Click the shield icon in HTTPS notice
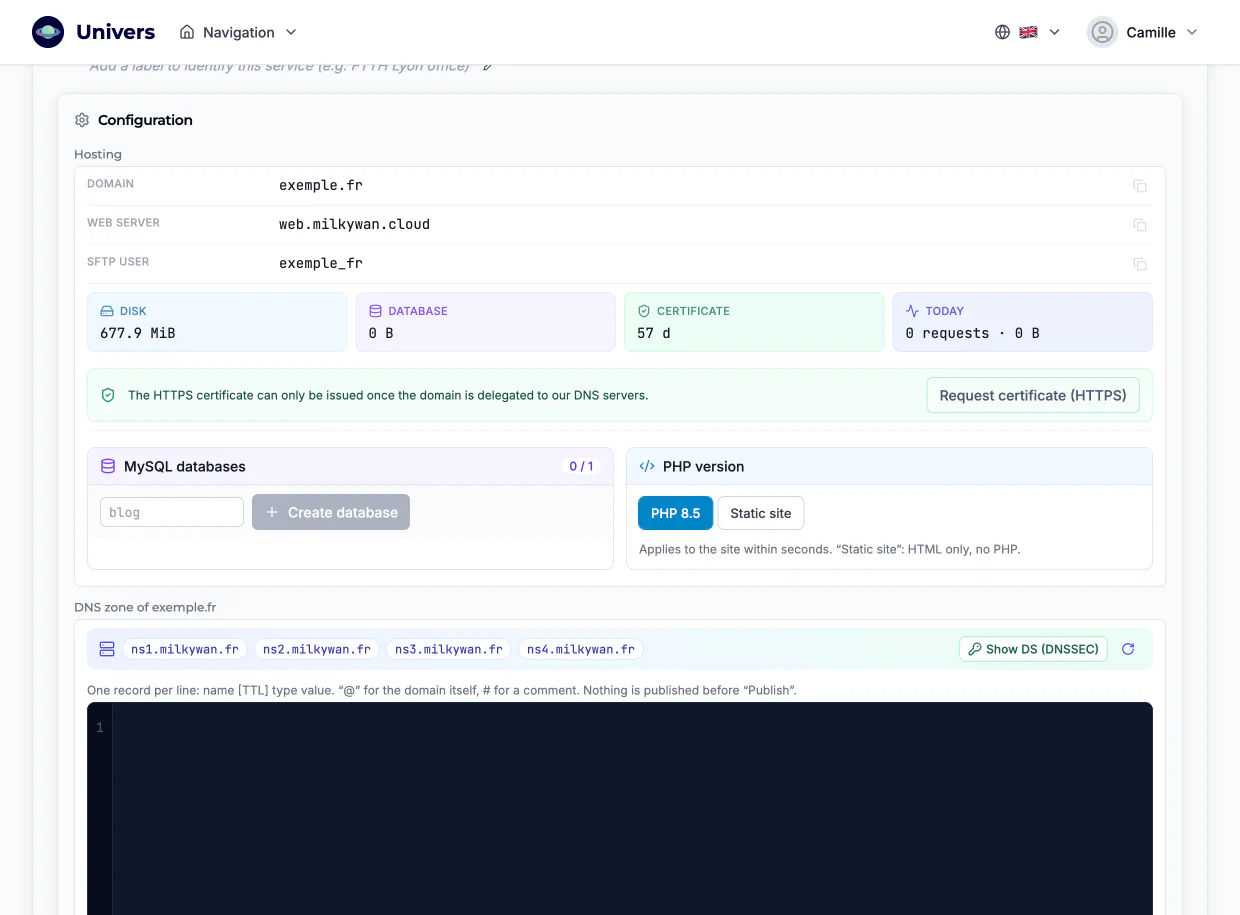Viewport: 1240px width, 915px height. tap(108, 395)
